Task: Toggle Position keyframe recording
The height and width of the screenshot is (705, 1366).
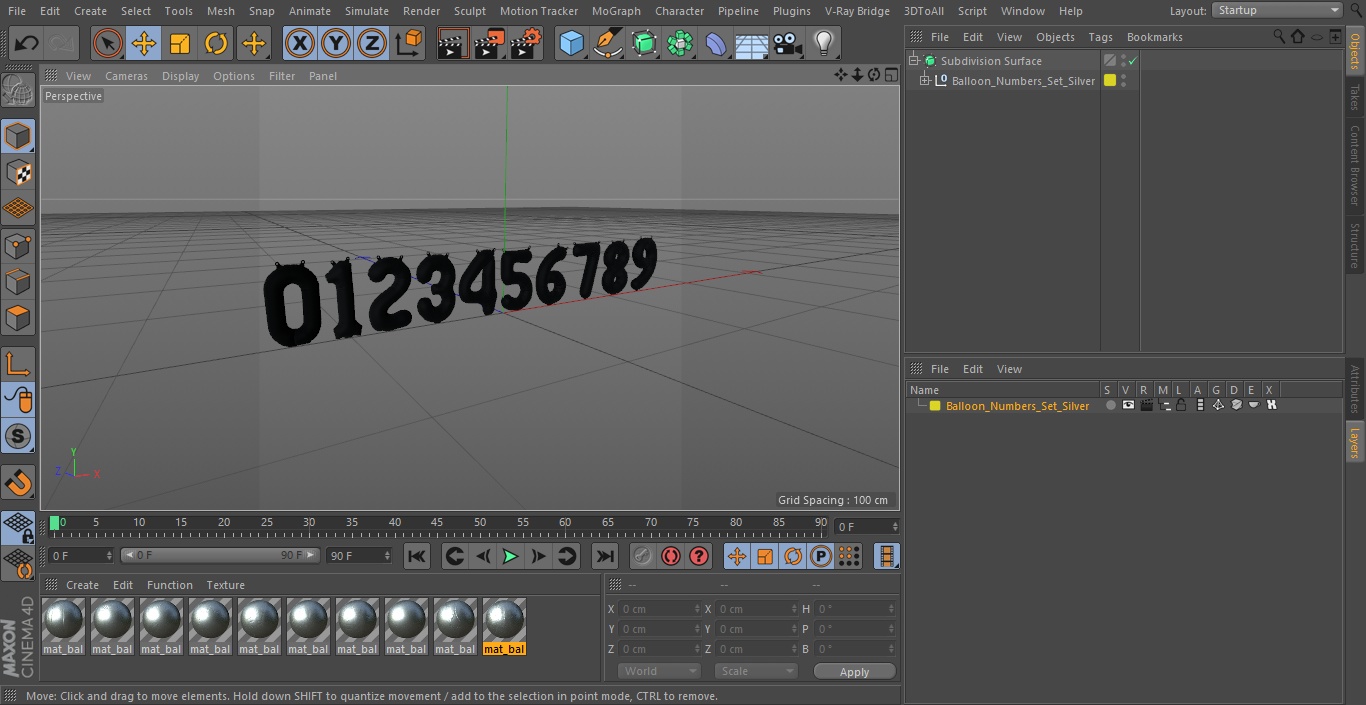Action: point(737,556)
